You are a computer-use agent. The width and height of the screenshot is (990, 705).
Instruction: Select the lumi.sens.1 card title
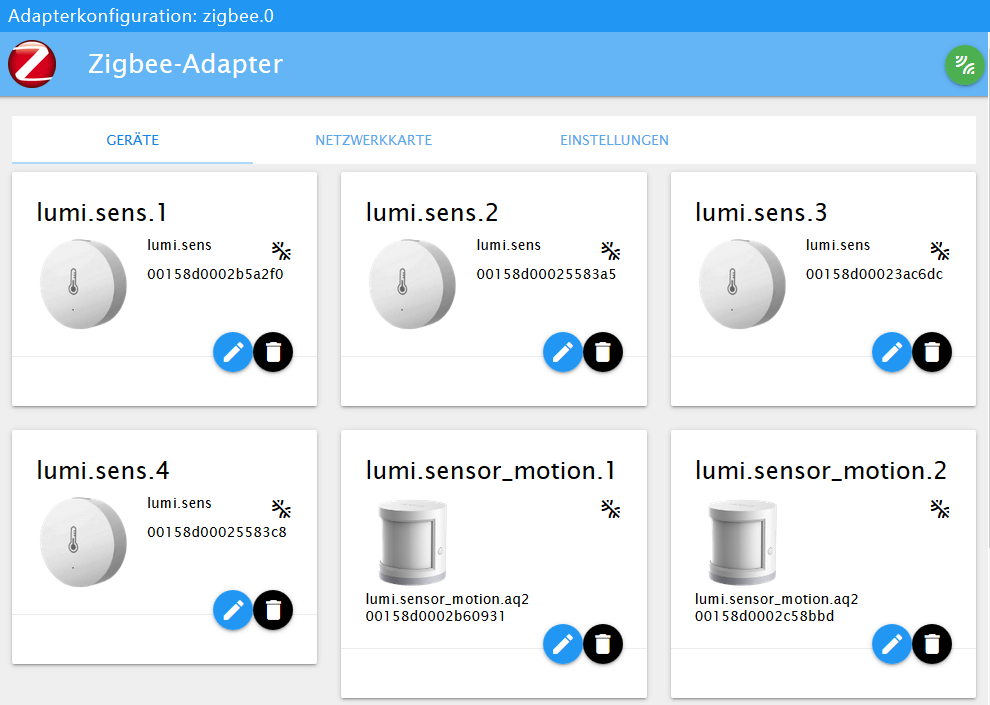click(x=102, y=213)
